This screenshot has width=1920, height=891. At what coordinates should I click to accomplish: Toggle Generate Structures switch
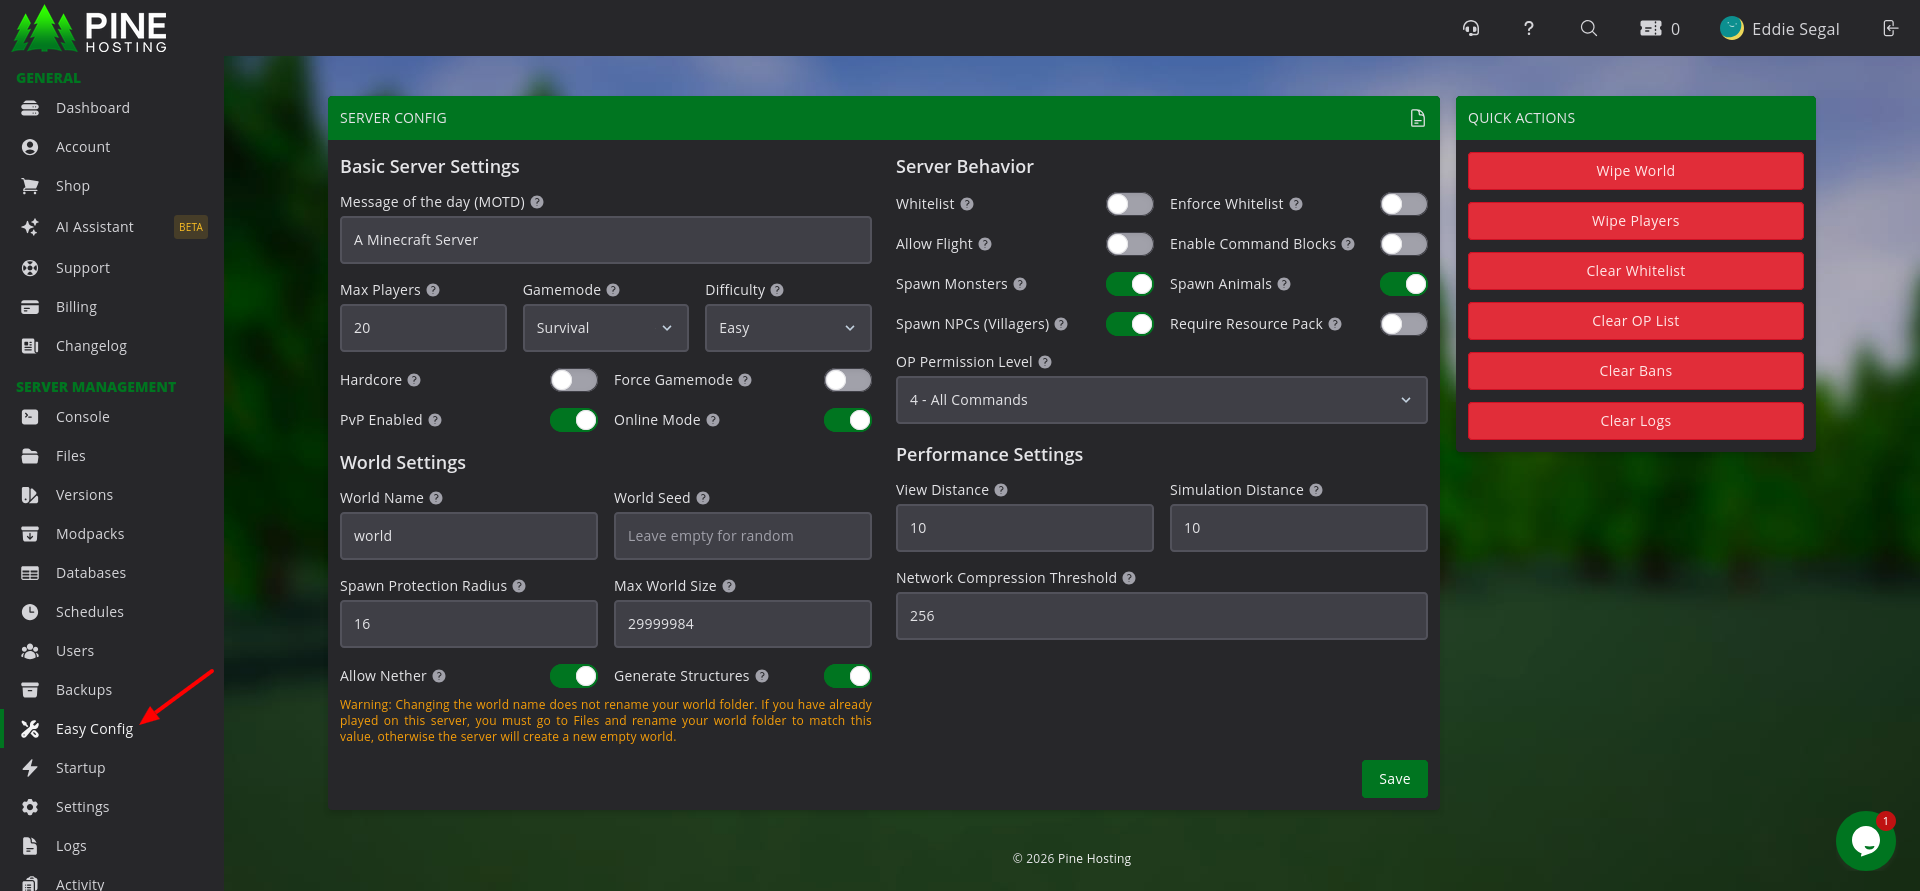click(x=848, y=676)
